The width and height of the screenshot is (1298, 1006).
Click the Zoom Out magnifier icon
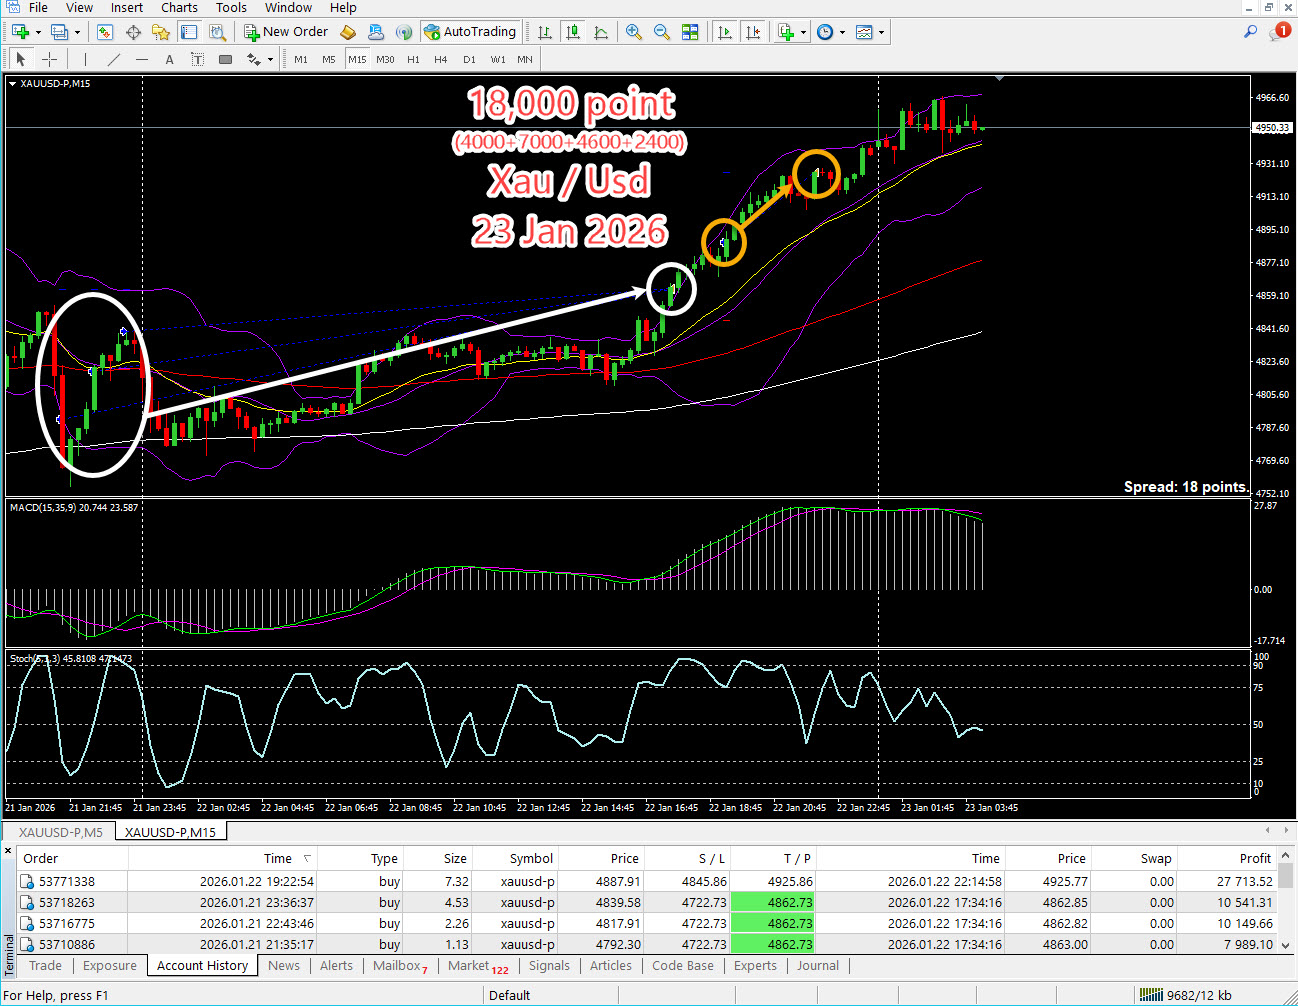(x=661, y=32)
